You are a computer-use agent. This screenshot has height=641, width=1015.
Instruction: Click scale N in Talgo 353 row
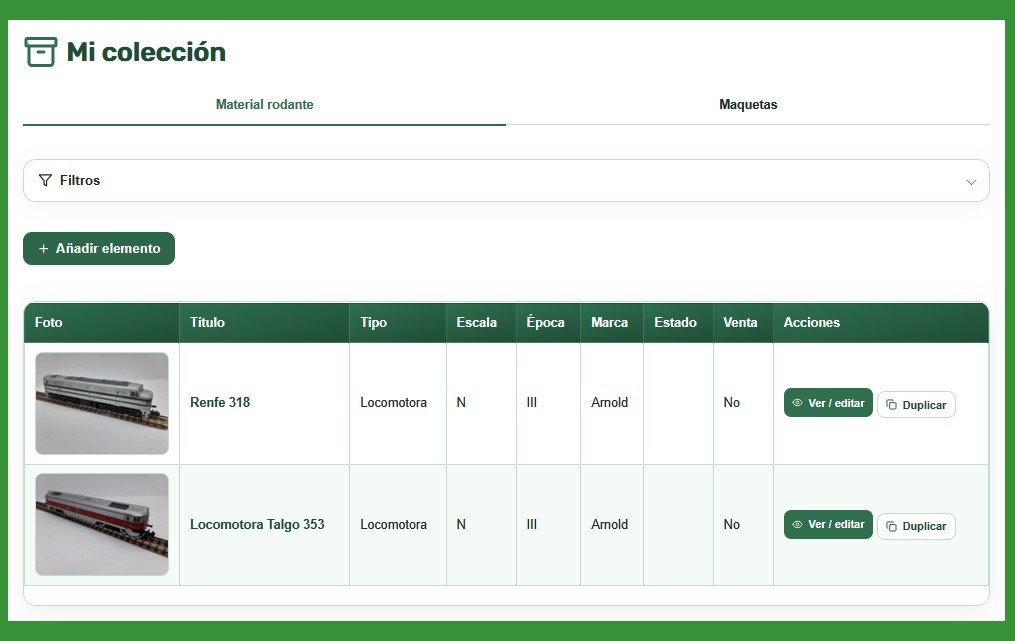(461, 524)
